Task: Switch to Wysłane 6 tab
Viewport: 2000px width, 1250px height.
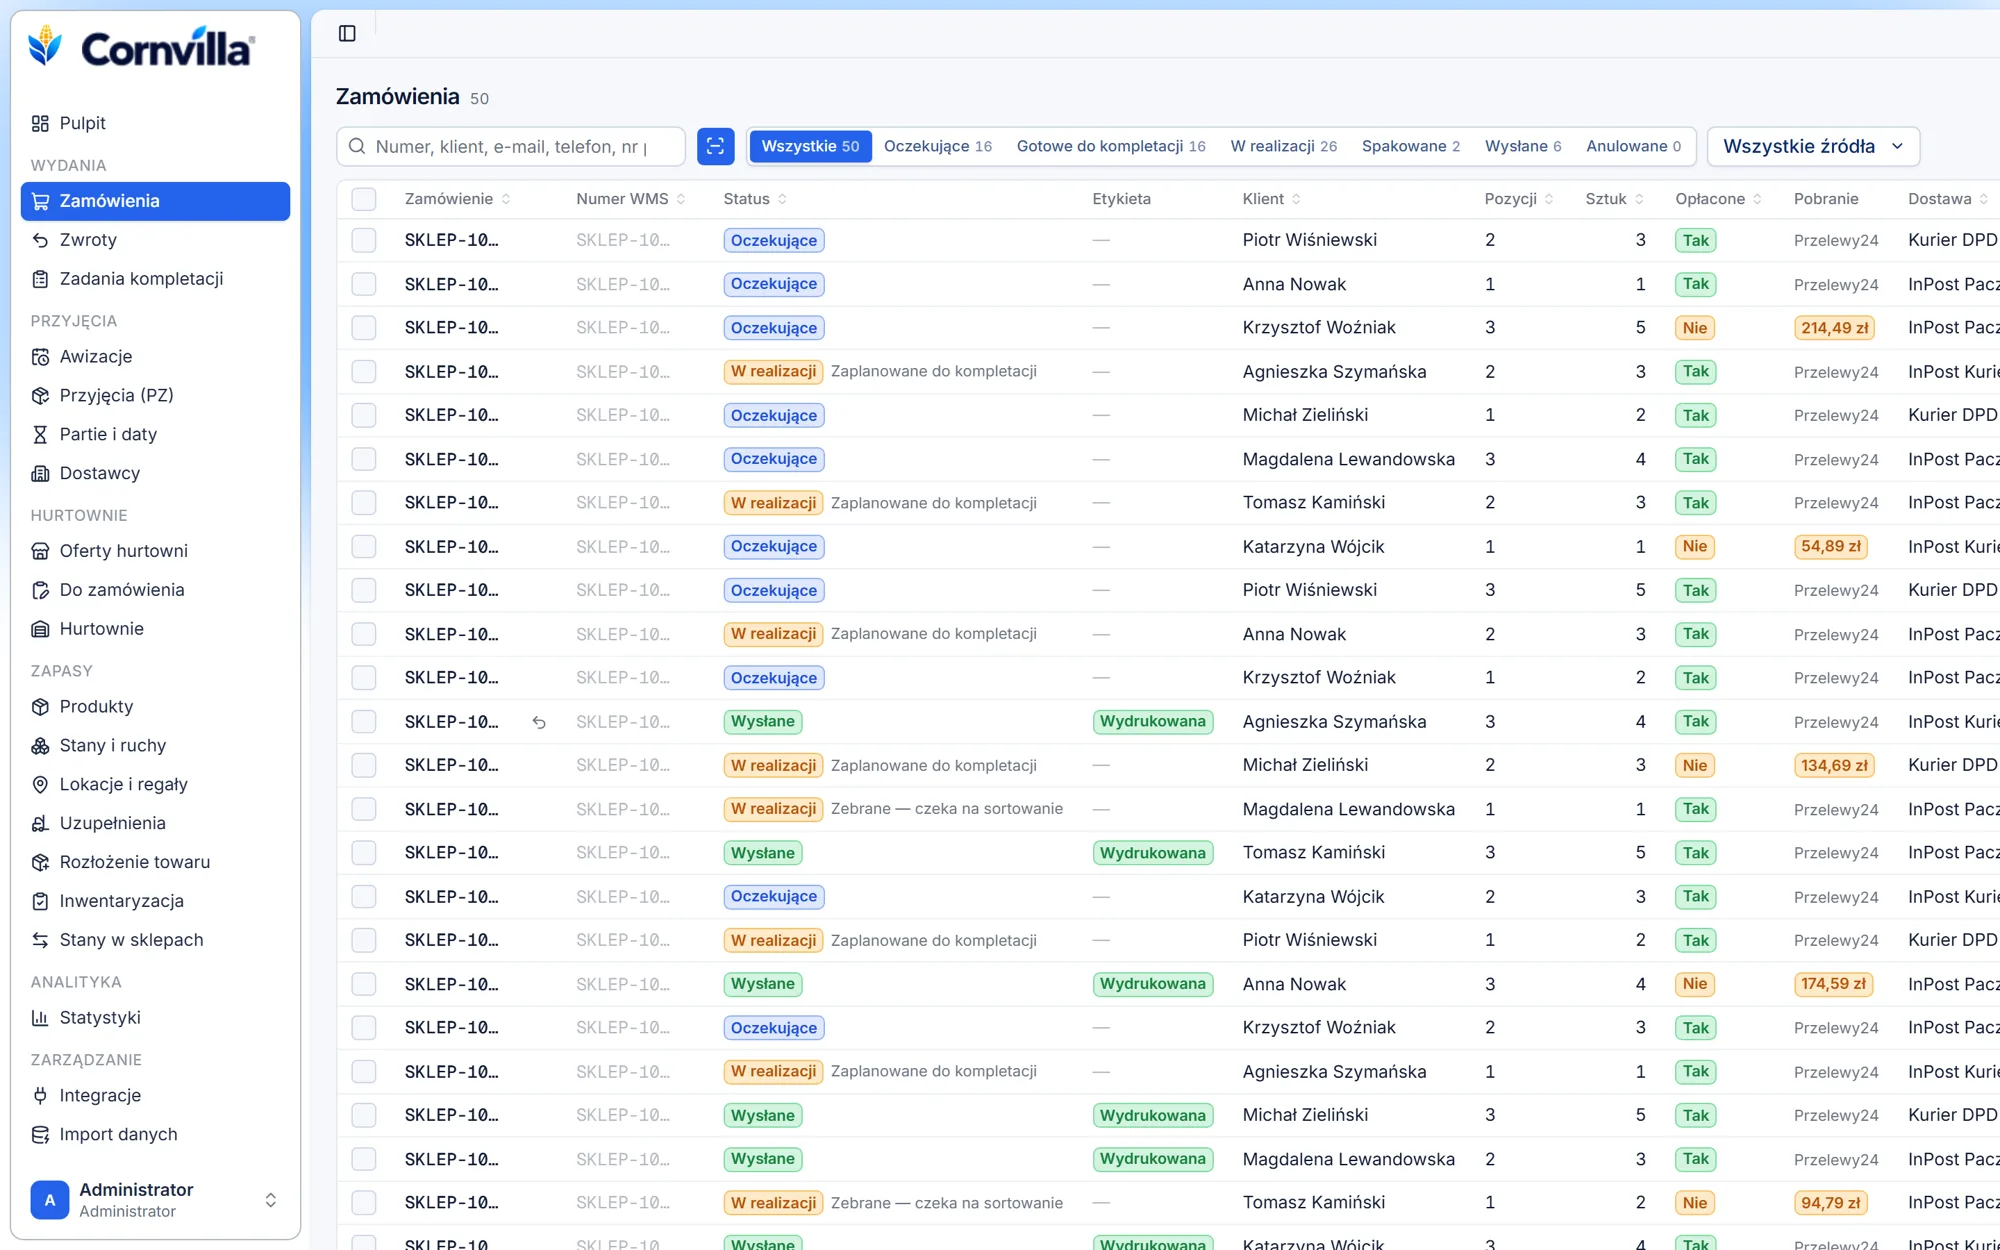Action: (x=1523, y=146)
